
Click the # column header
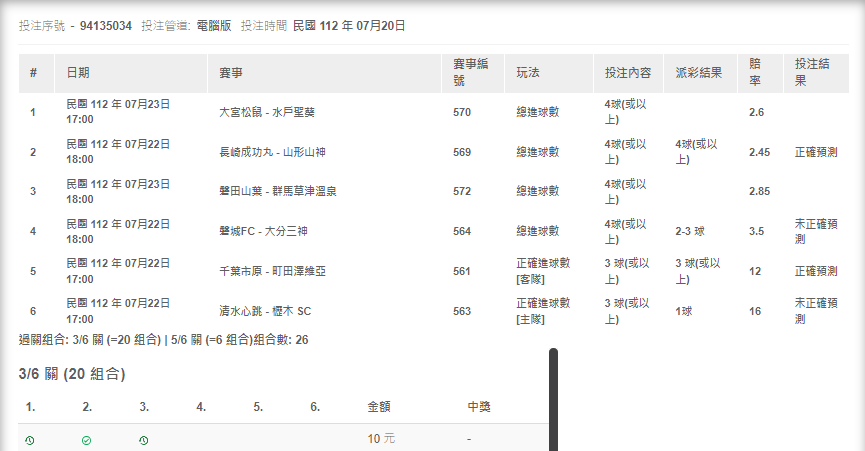(34, 73)
